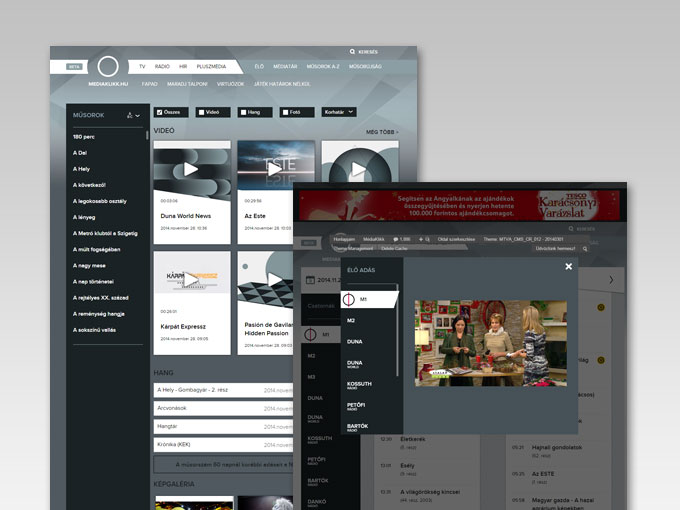
Task: Go to MŰSORÚJSÁG in the top menu
Action: click(x=365, y=66)
